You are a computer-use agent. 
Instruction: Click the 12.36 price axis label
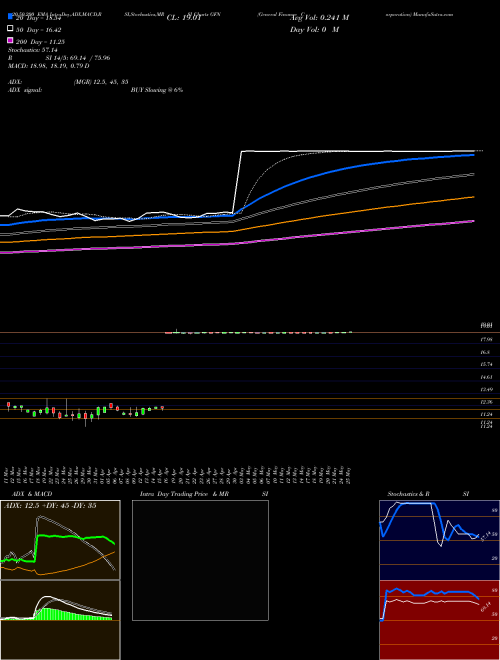487,402
